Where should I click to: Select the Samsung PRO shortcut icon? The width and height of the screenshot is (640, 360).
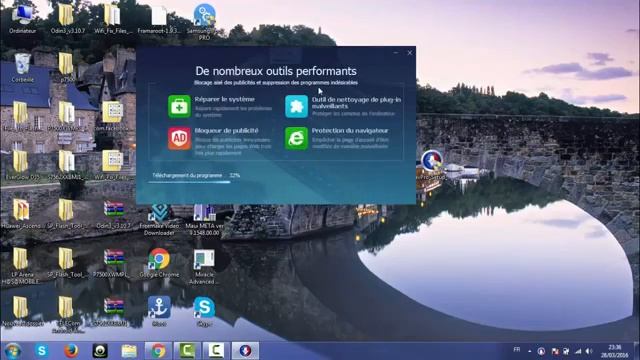[204, 22]
